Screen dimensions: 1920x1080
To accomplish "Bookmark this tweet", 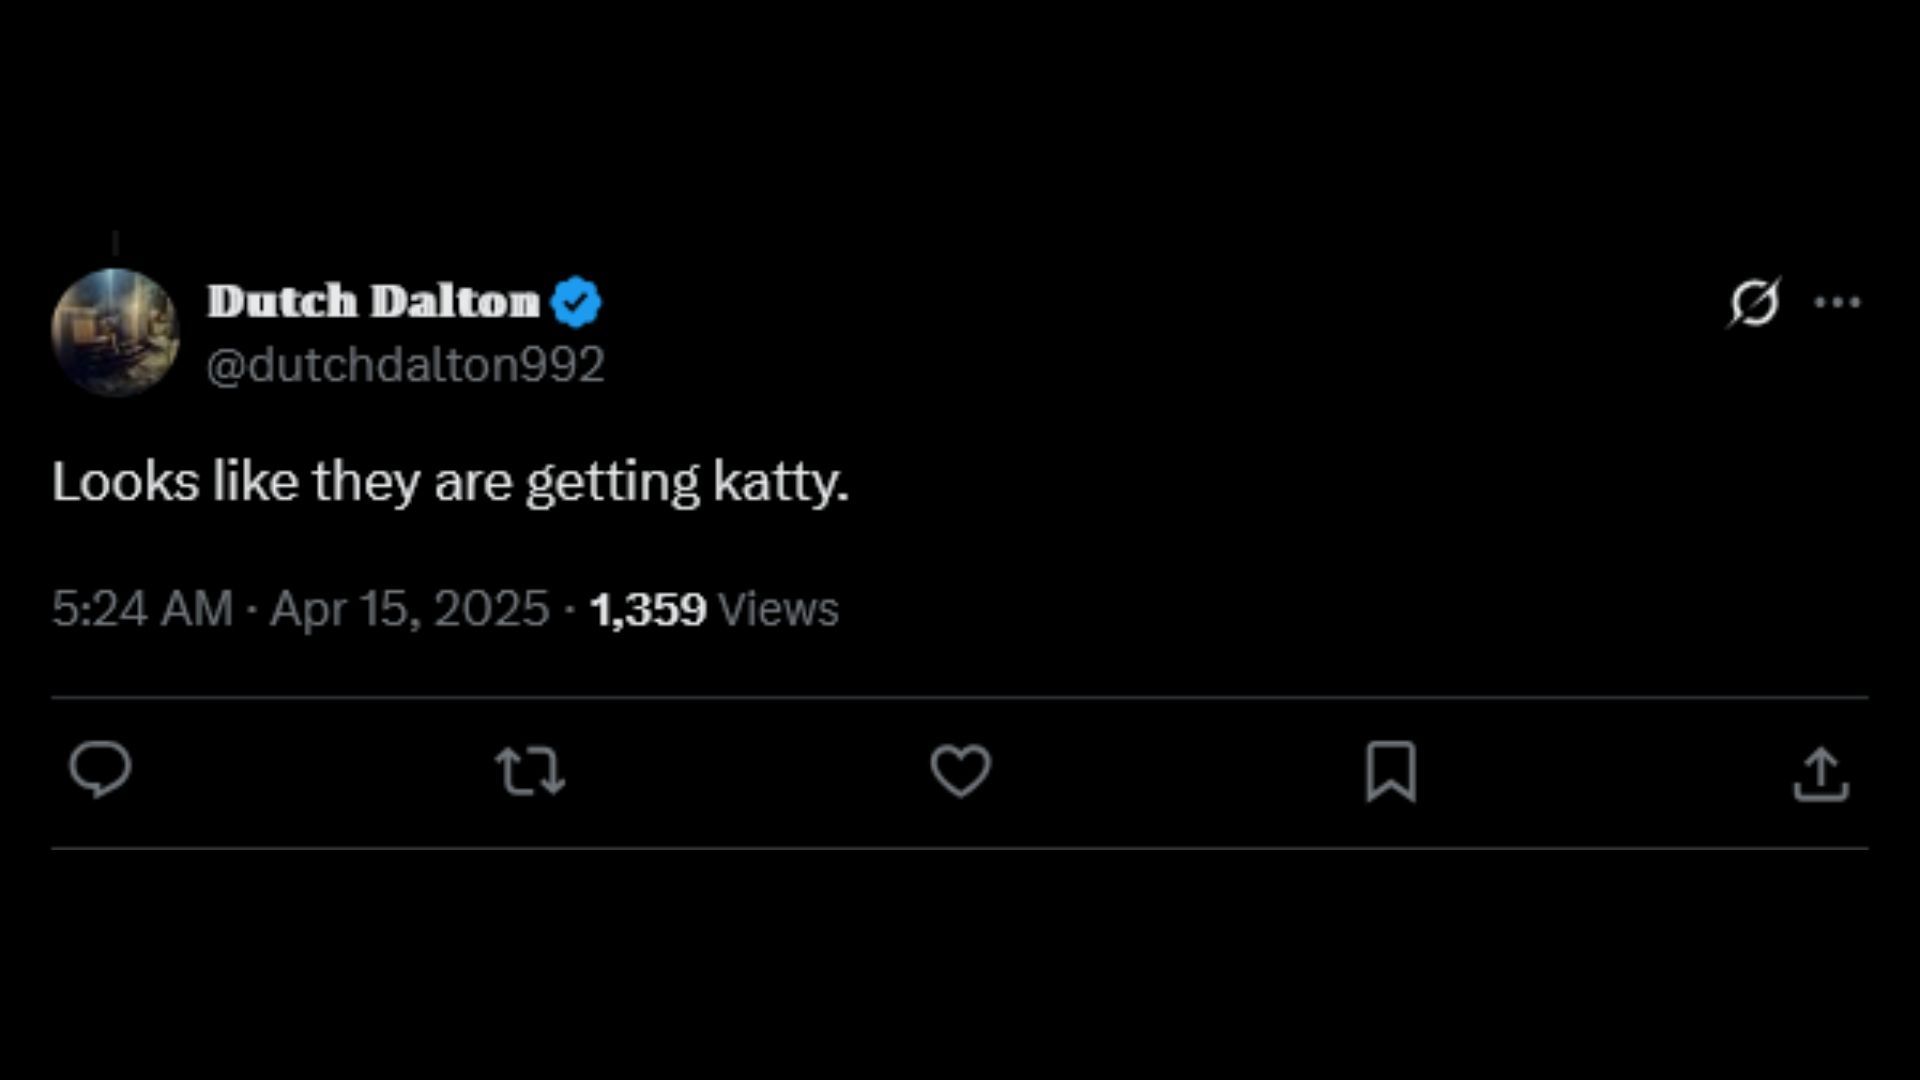I will point(1391,771).
